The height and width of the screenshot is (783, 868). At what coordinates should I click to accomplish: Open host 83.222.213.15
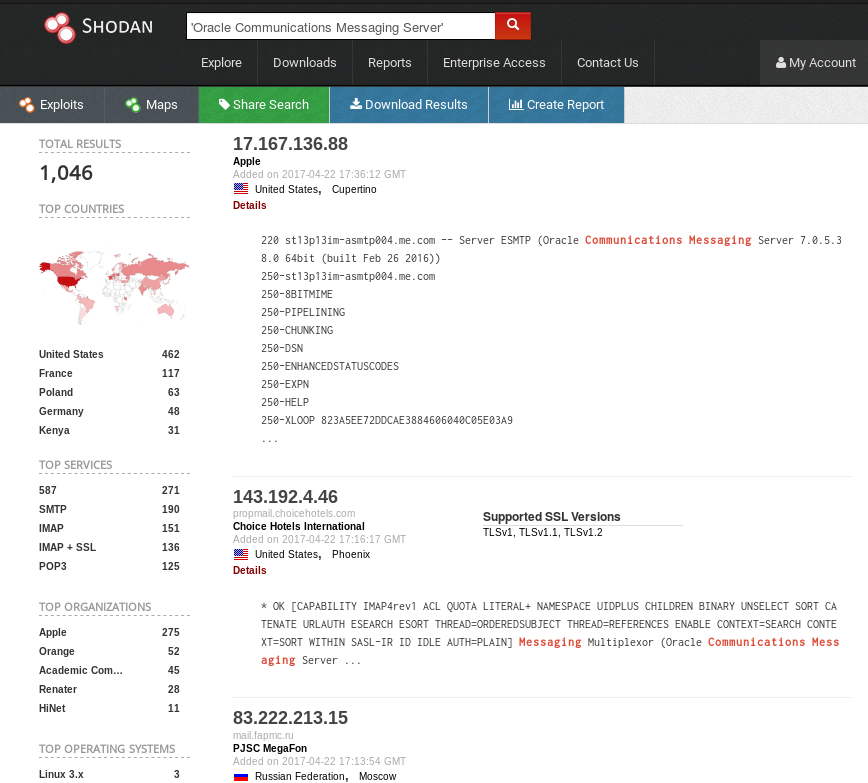tap(290, 718)
